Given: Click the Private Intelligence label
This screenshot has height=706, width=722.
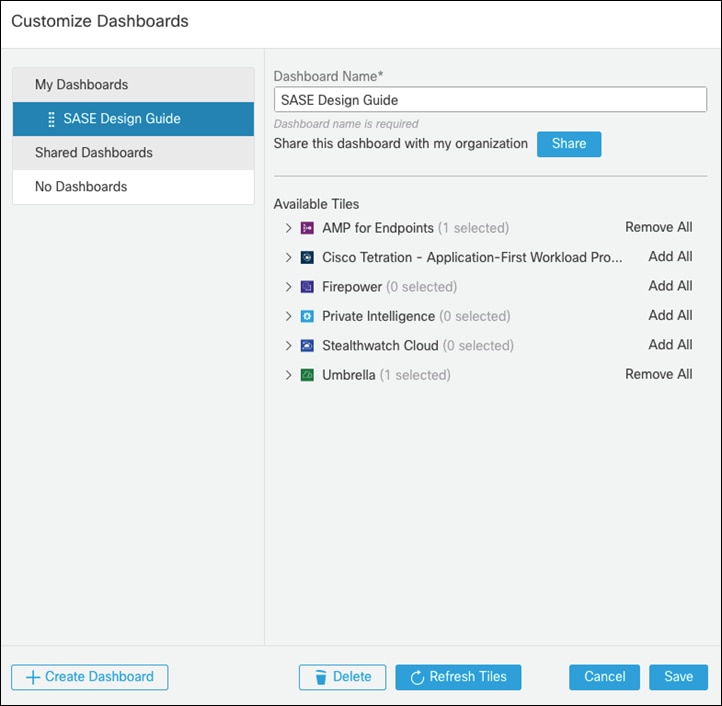Looking at the screenshot, I should click(x=378, y=316).
